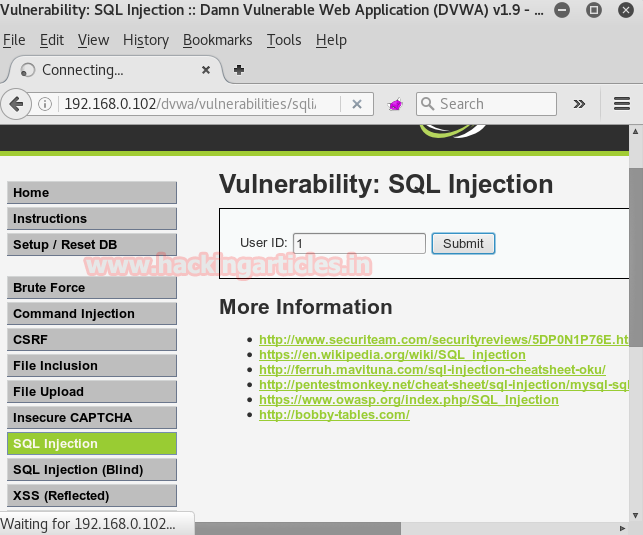Open the bobby-tables.com link

tap(334, 415)
